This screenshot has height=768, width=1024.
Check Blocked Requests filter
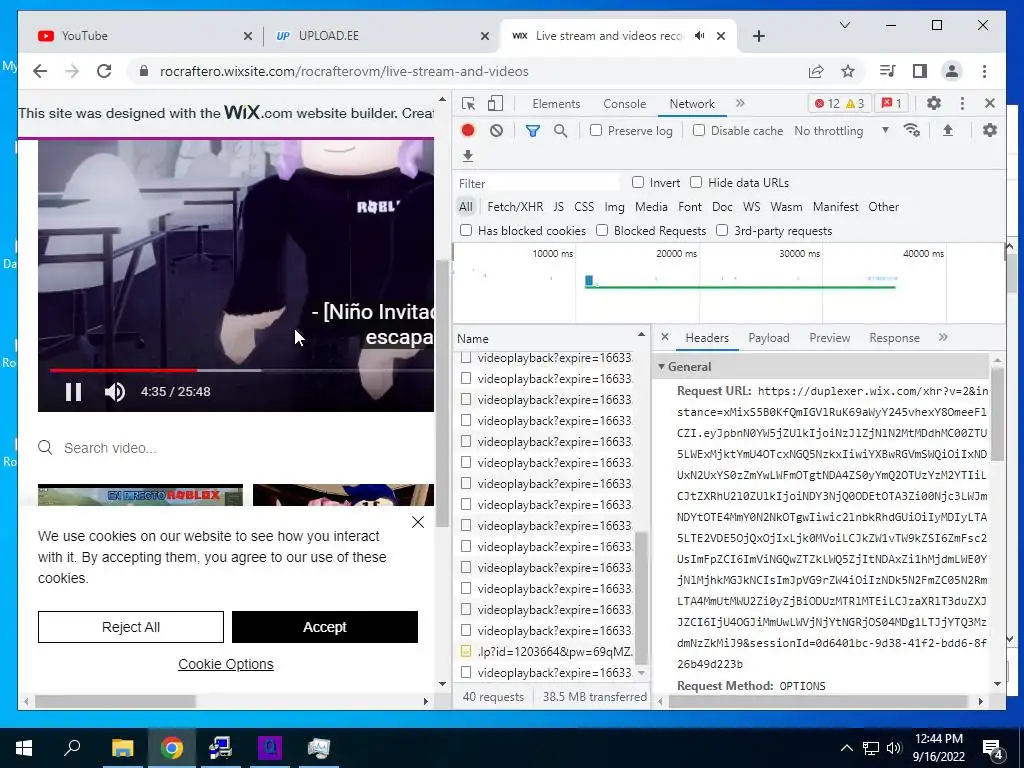[x=602, y=230]
